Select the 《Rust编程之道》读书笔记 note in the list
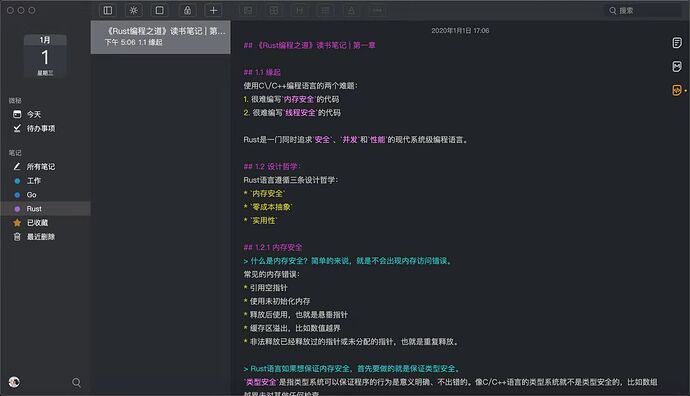This screenshot has height=396, width=690. tap(161, 37)
